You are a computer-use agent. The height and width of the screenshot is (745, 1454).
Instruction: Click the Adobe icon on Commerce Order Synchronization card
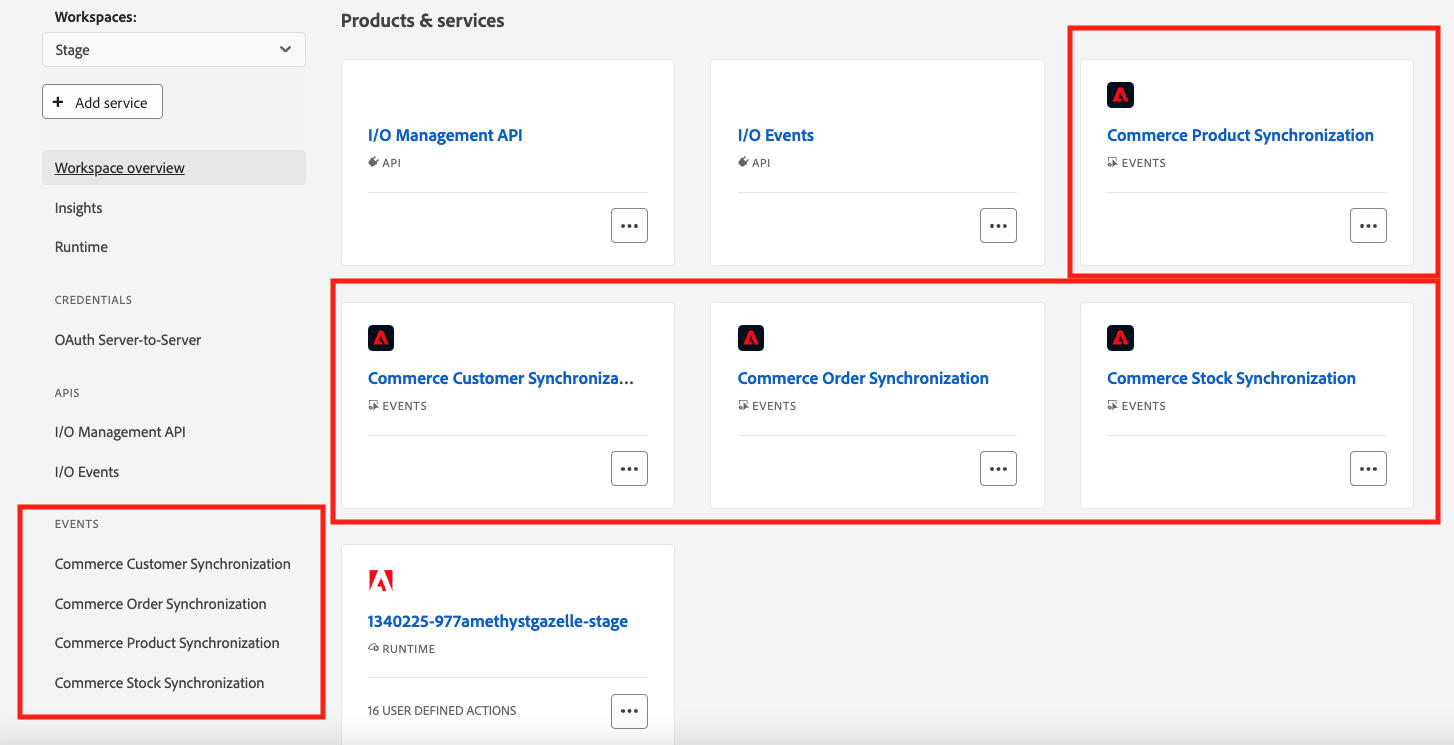(751, 338)
